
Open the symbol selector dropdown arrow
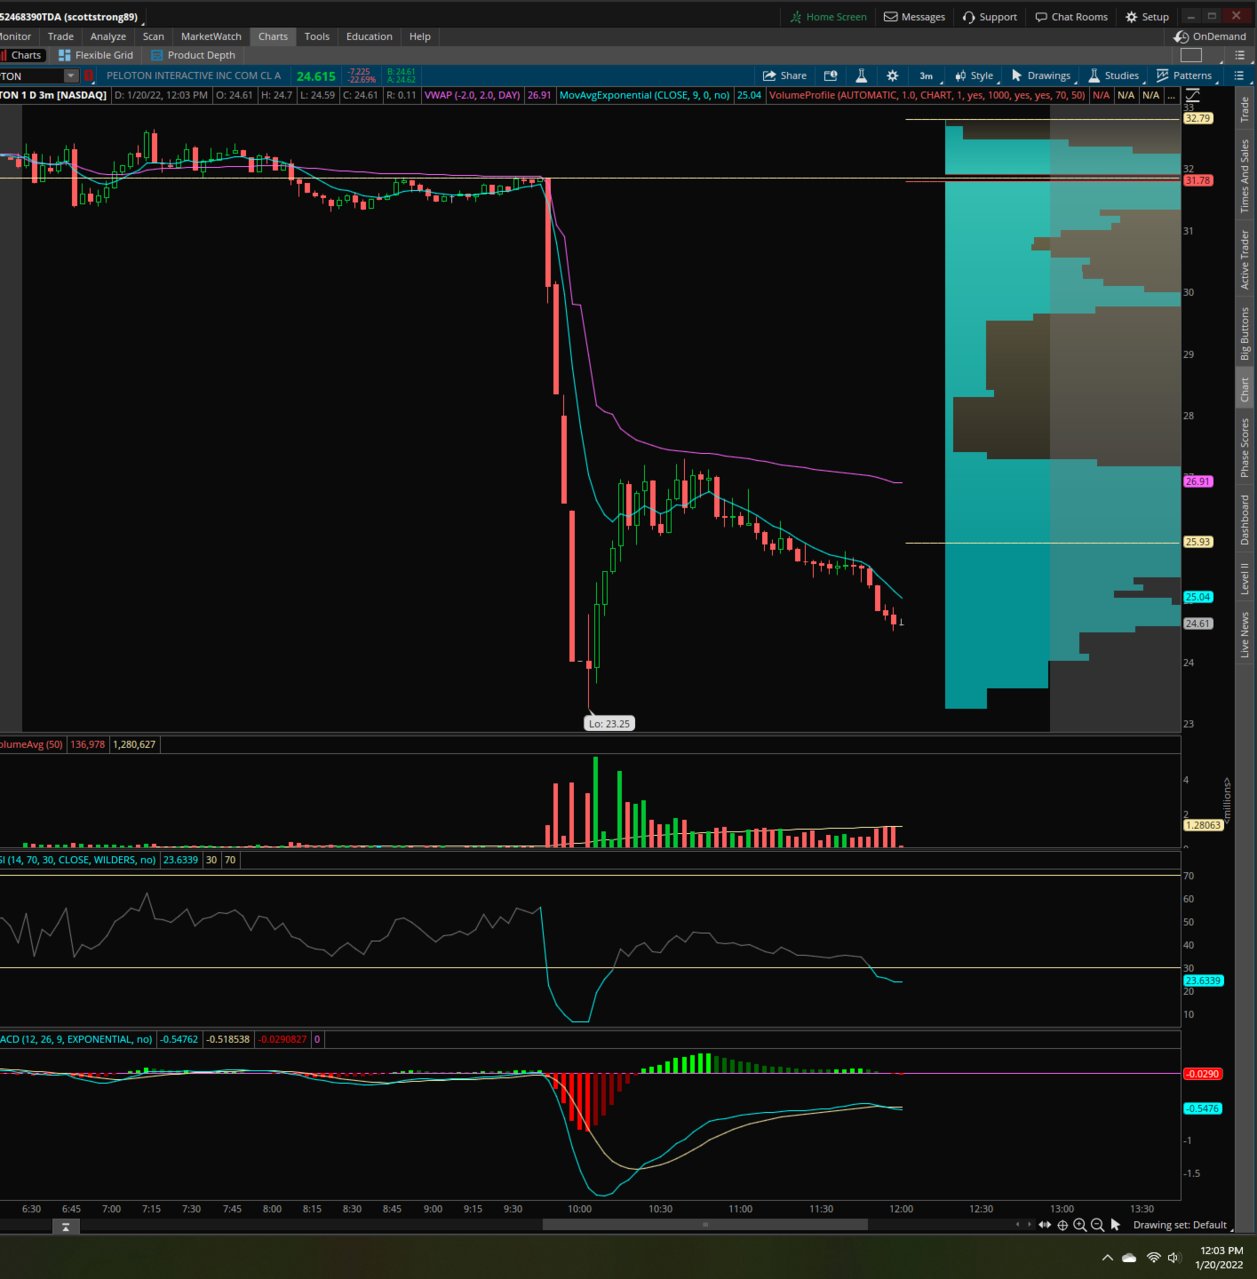click(71, 76)
